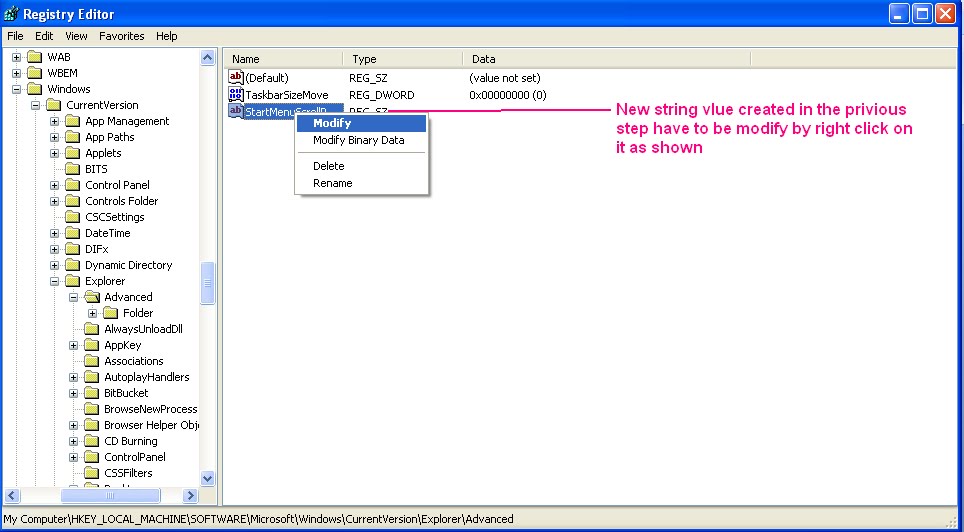
Task: Choose Modify from the context menu
Action: pyautogui.click(x=362, y=124)
